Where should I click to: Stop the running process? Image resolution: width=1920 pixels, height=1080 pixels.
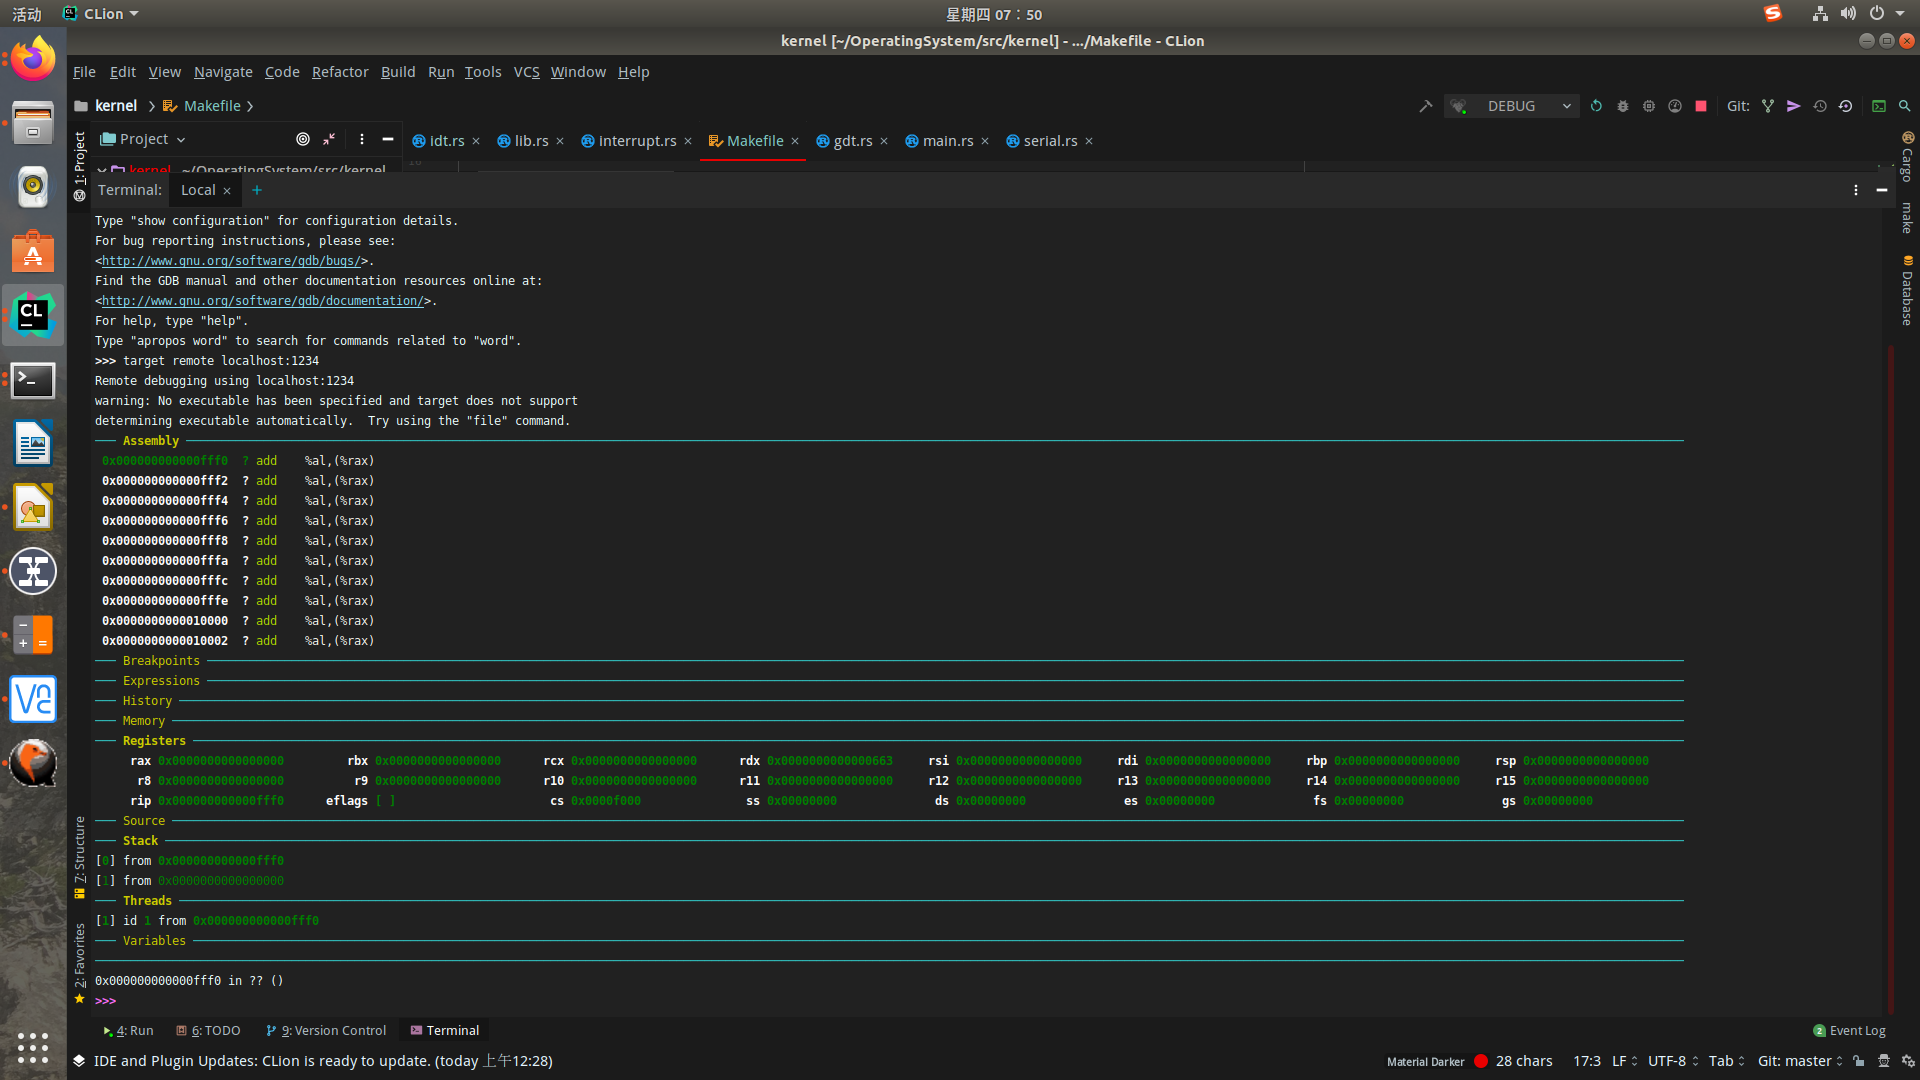[x=1701, y=106]
